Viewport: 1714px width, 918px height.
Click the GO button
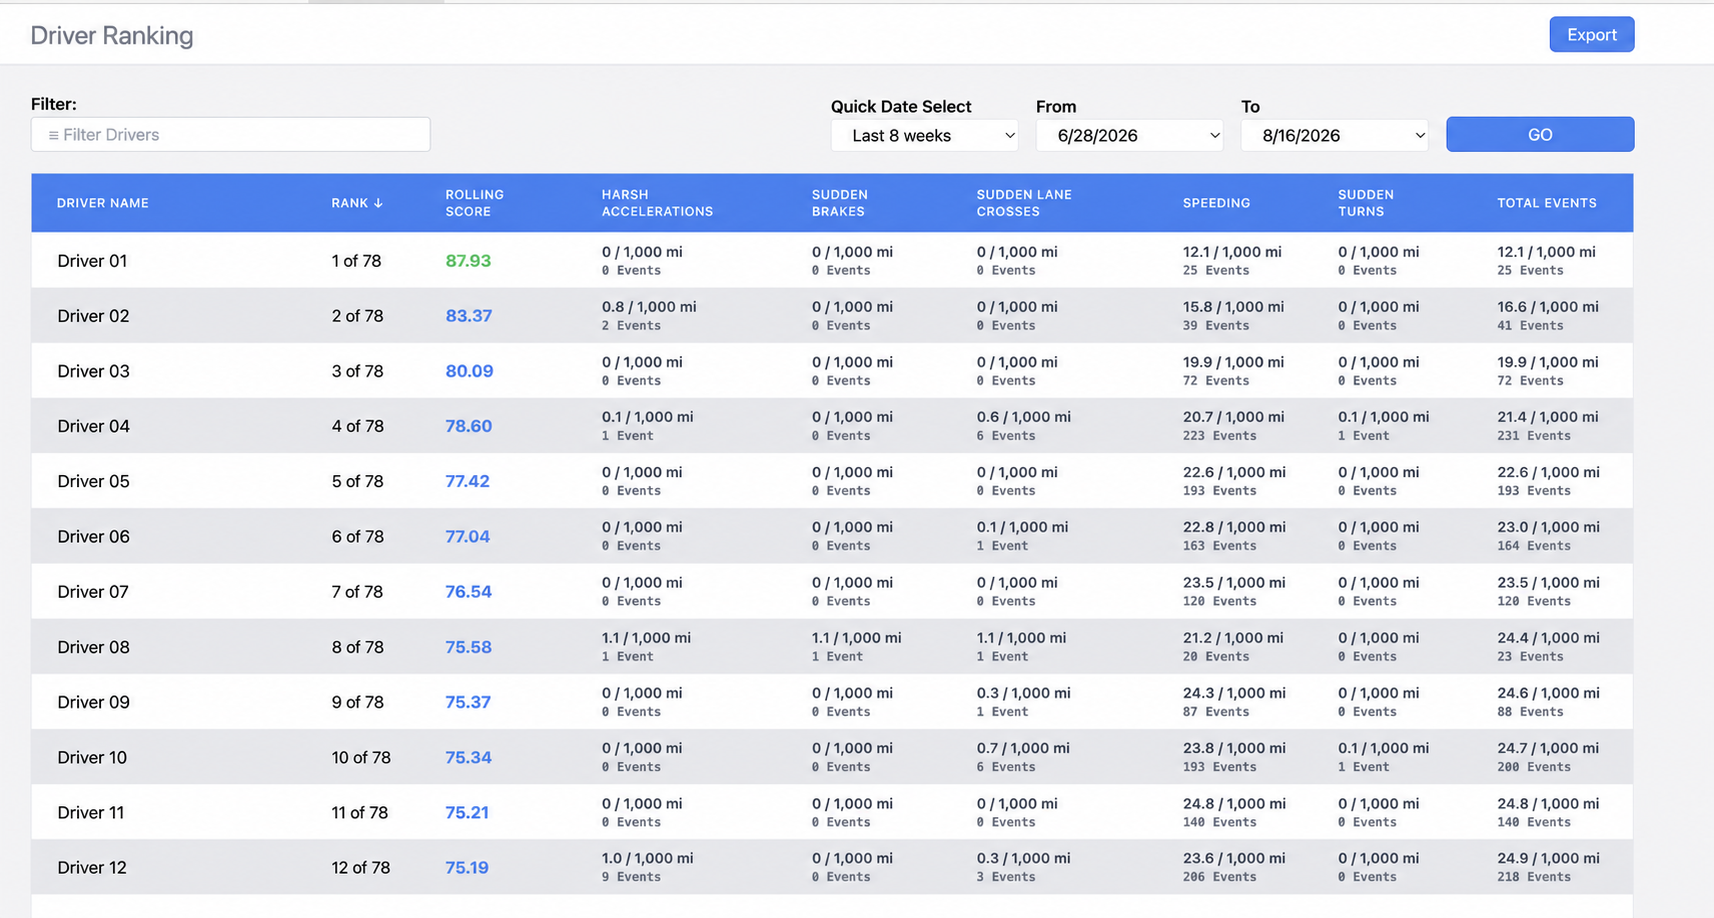coord(1539,135)
